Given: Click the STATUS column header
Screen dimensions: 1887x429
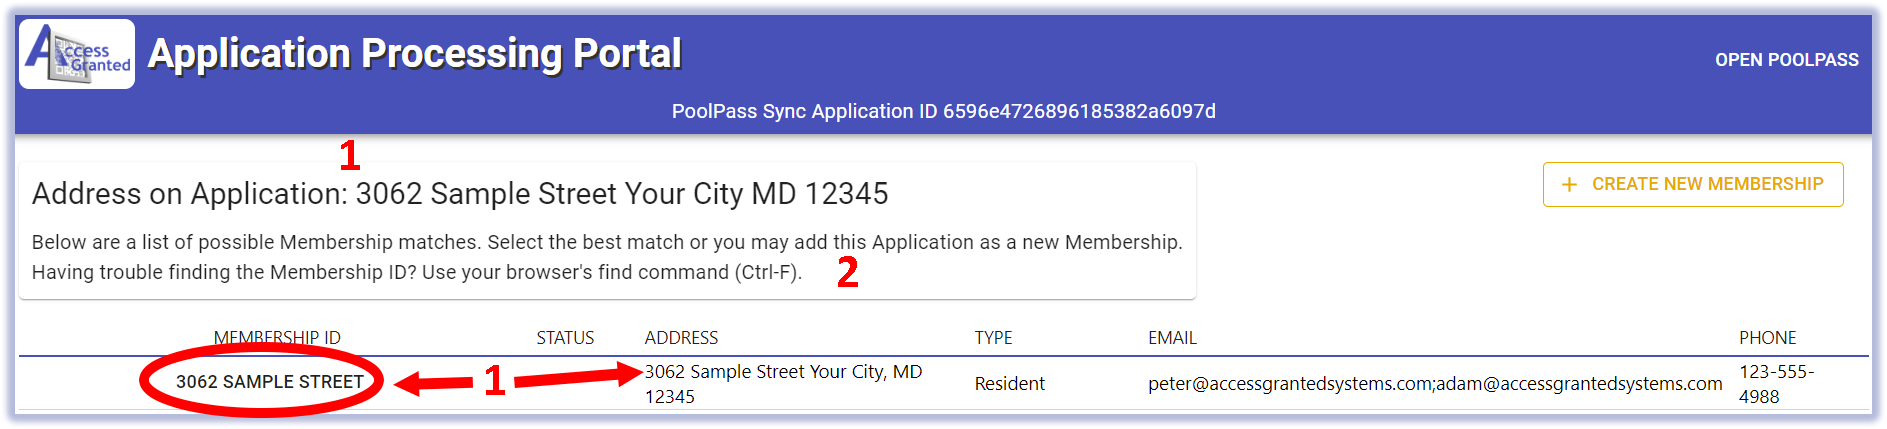Looking at the screenshot, I should point(565,338).
